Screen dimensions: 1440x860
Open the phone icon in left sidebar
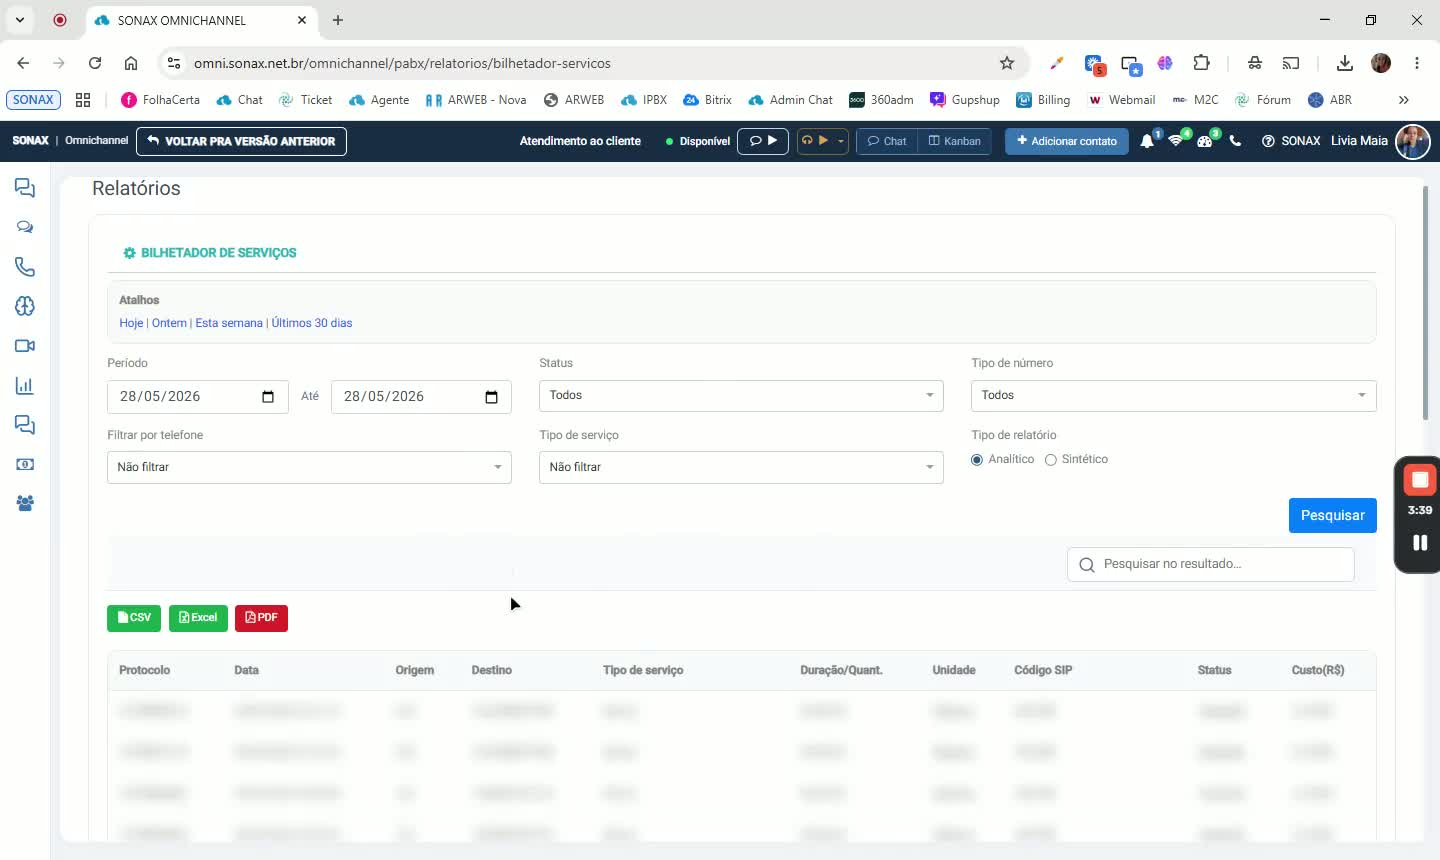coord(25,267)
